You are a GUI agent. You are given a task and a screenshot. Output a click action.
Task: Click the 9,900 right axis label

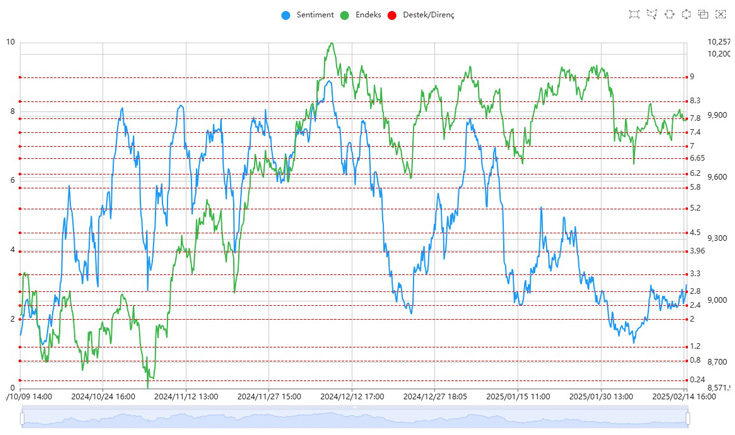tap(717, 115)
